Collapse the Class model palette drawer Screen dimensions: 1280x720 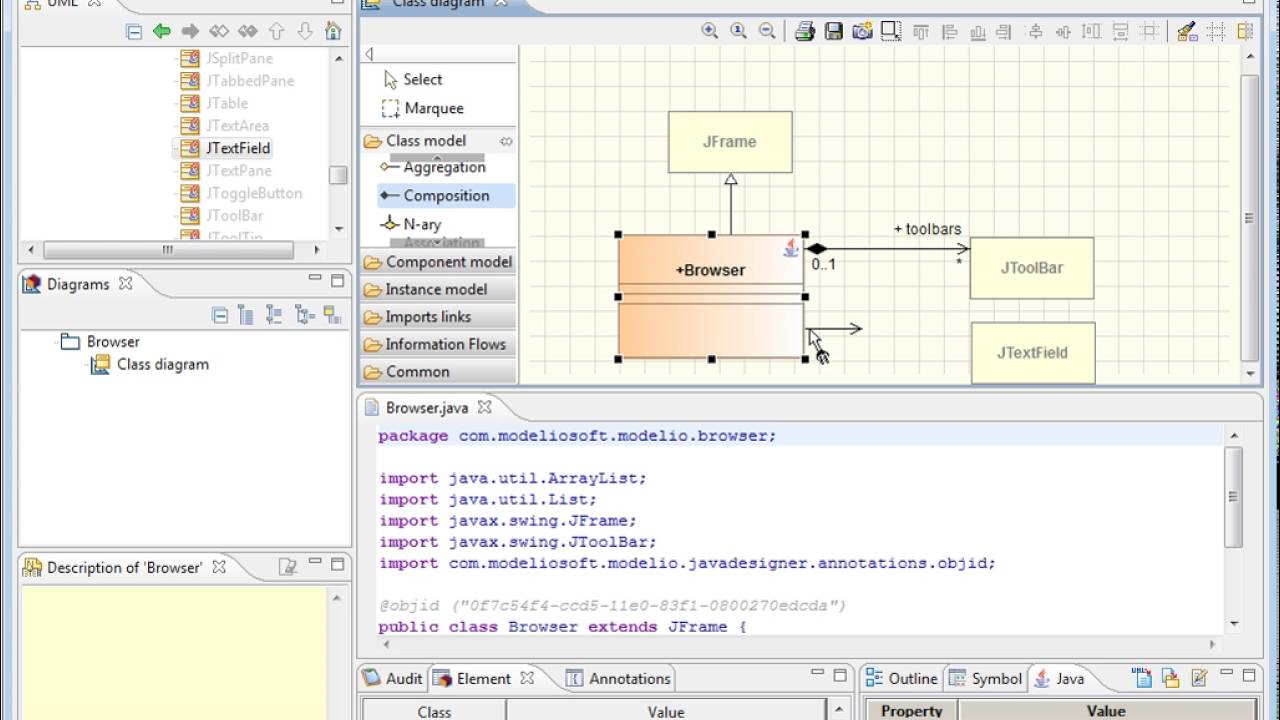[x=438, y=141]
